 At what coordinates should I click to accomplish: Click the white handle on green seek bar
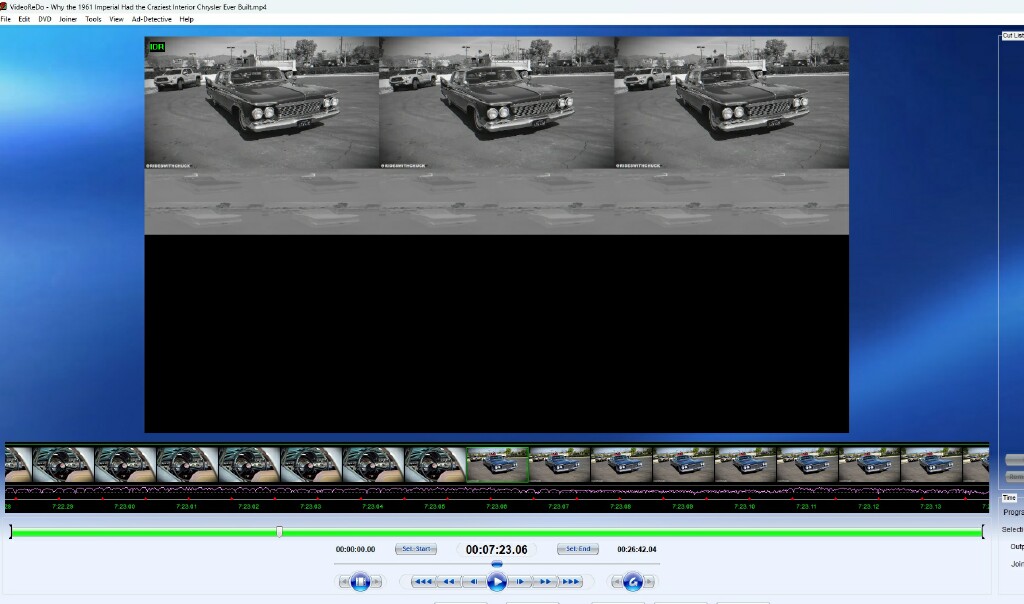[279, 532]
